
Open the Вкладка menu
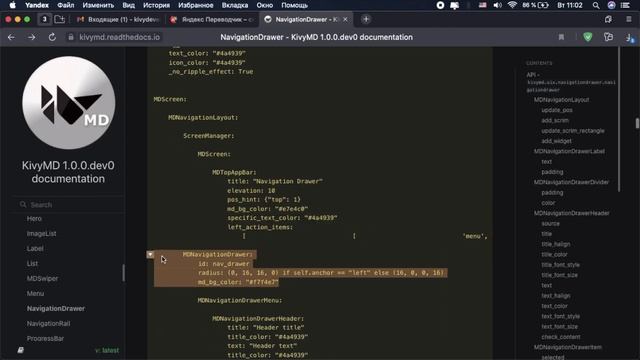235,5
